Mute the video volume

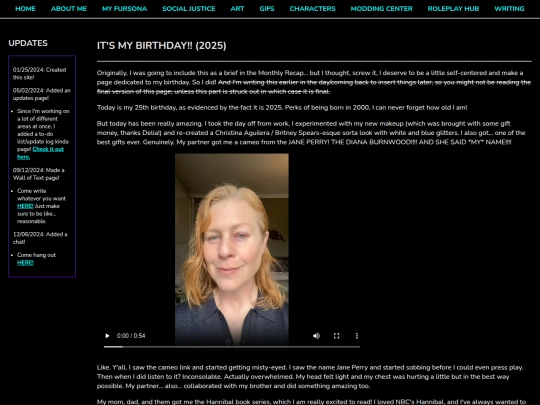point(316,336)
